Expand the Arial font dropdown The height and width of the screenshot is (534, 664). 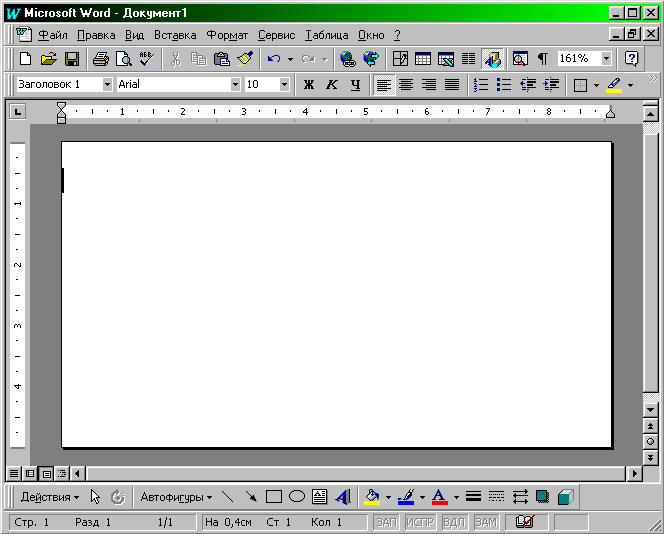pyautogui.click(x=236, y=85)
